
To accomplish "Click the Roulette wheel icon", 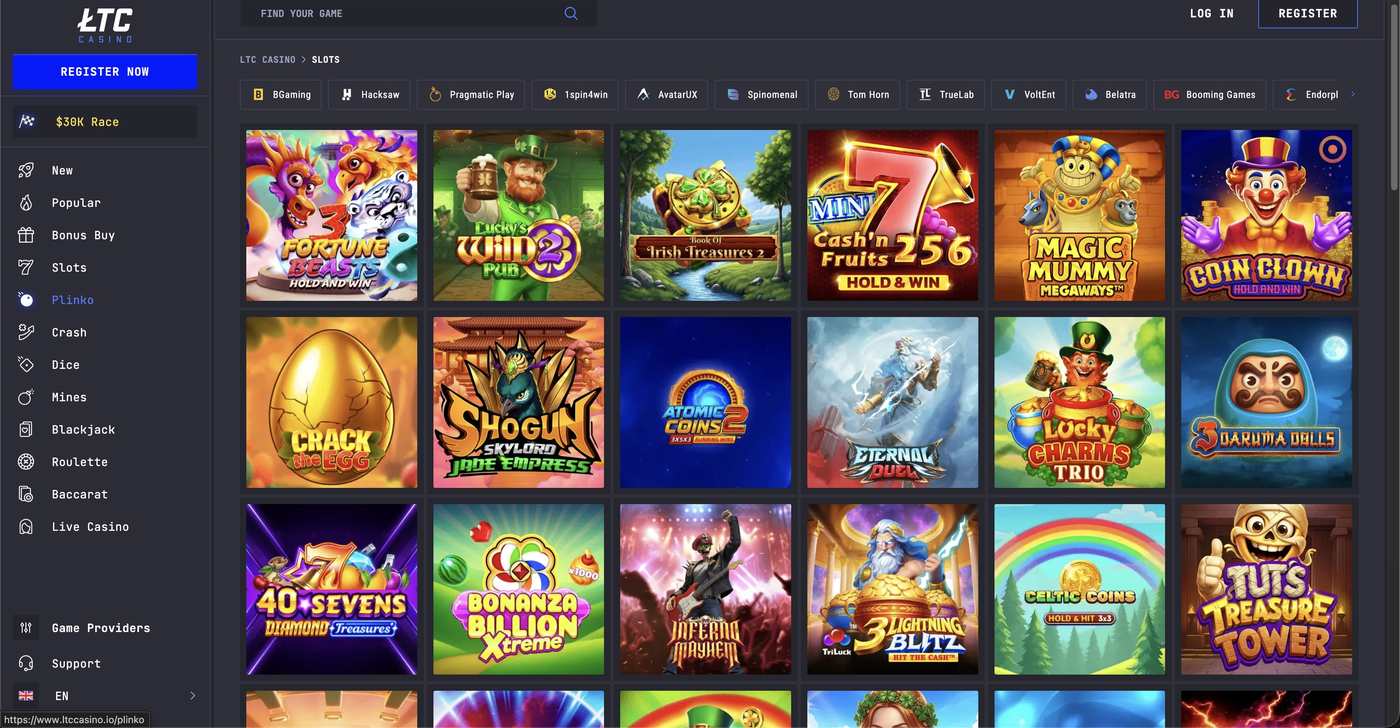I will tap(26, 462).
